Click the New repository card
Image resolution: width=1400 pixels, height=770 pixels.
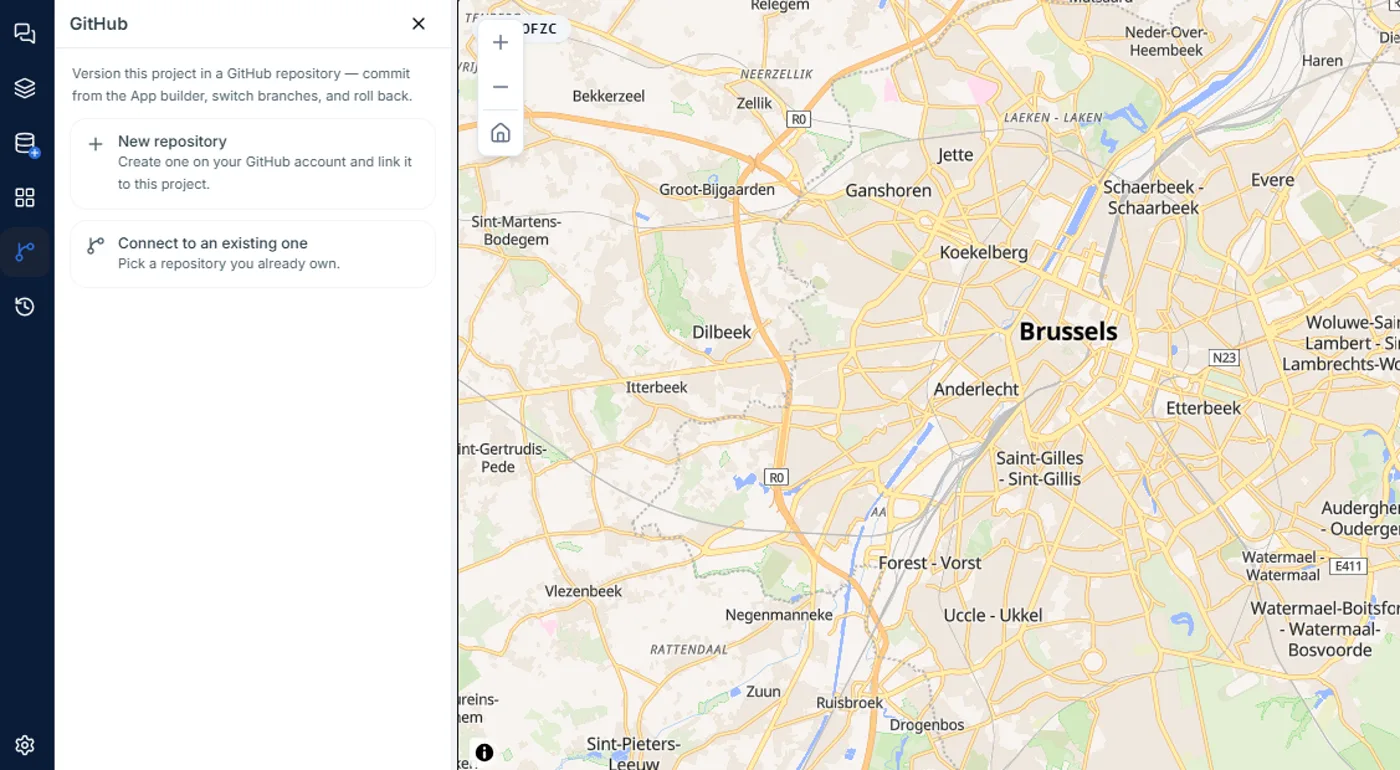(253, 163)
